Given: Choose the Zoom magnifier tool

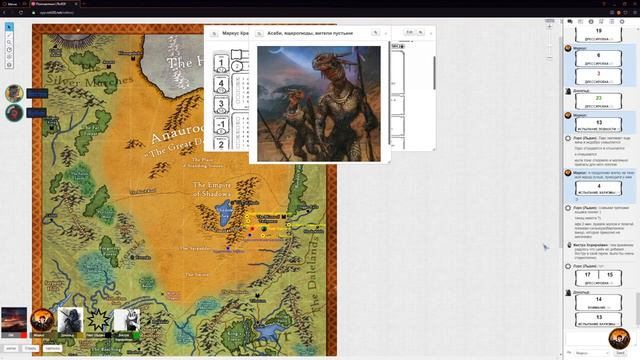Looking at the screenshot, I should (9, 42).
